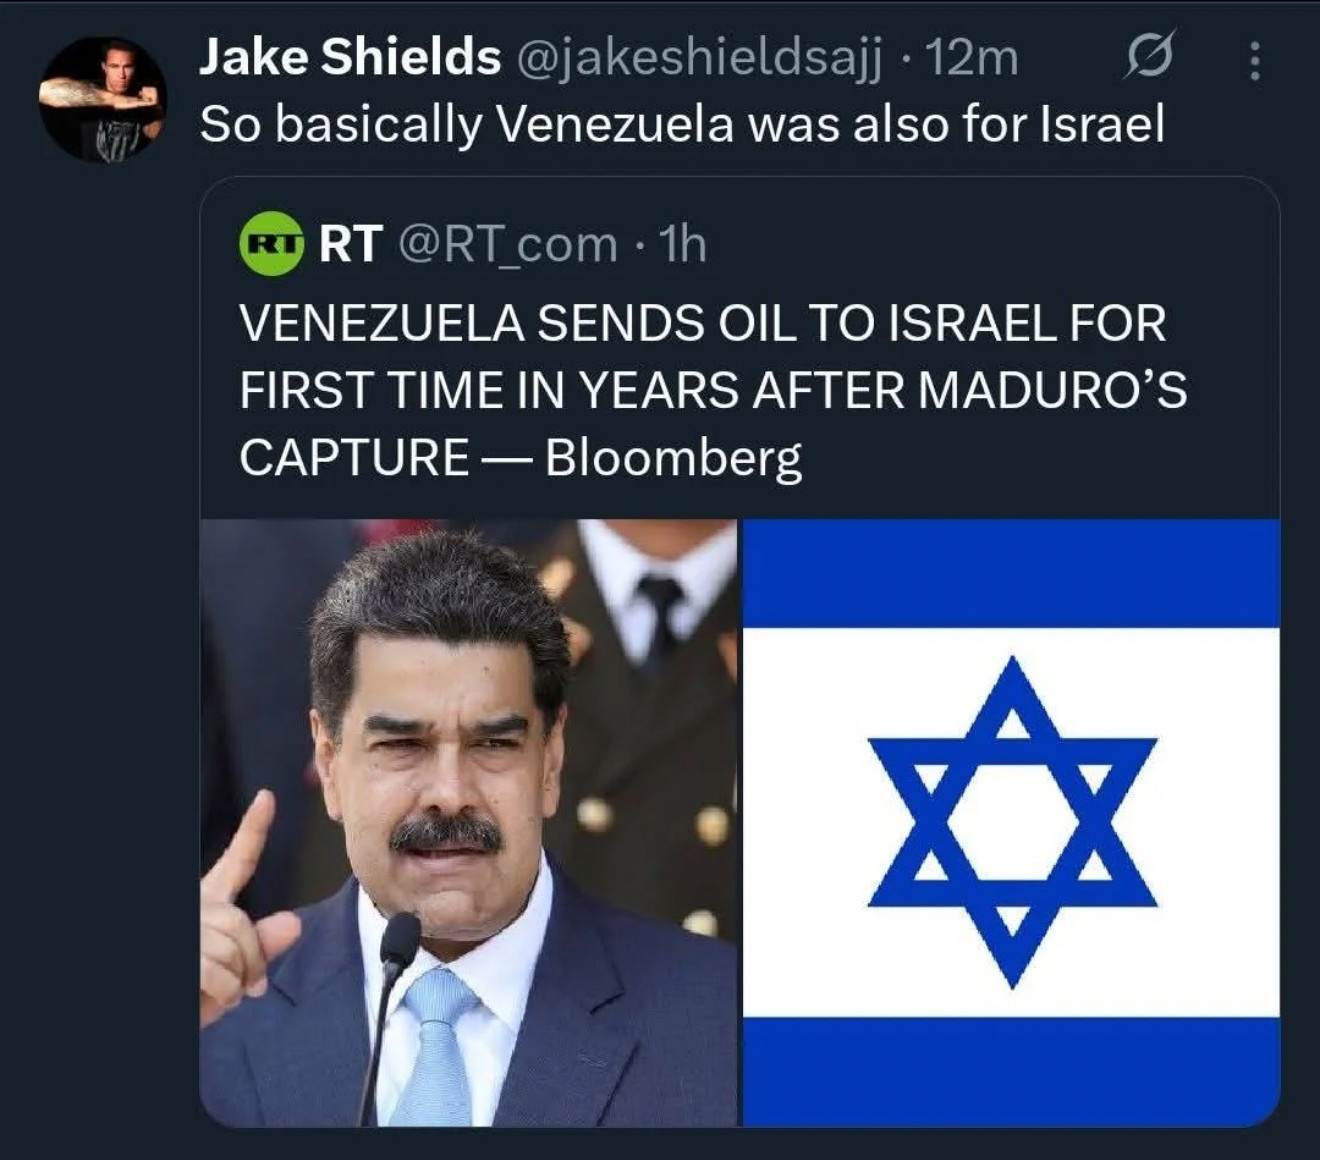Open Jake Shields' profile picture
Screen dimensions: 1320x1160
(x=102, y=99)
